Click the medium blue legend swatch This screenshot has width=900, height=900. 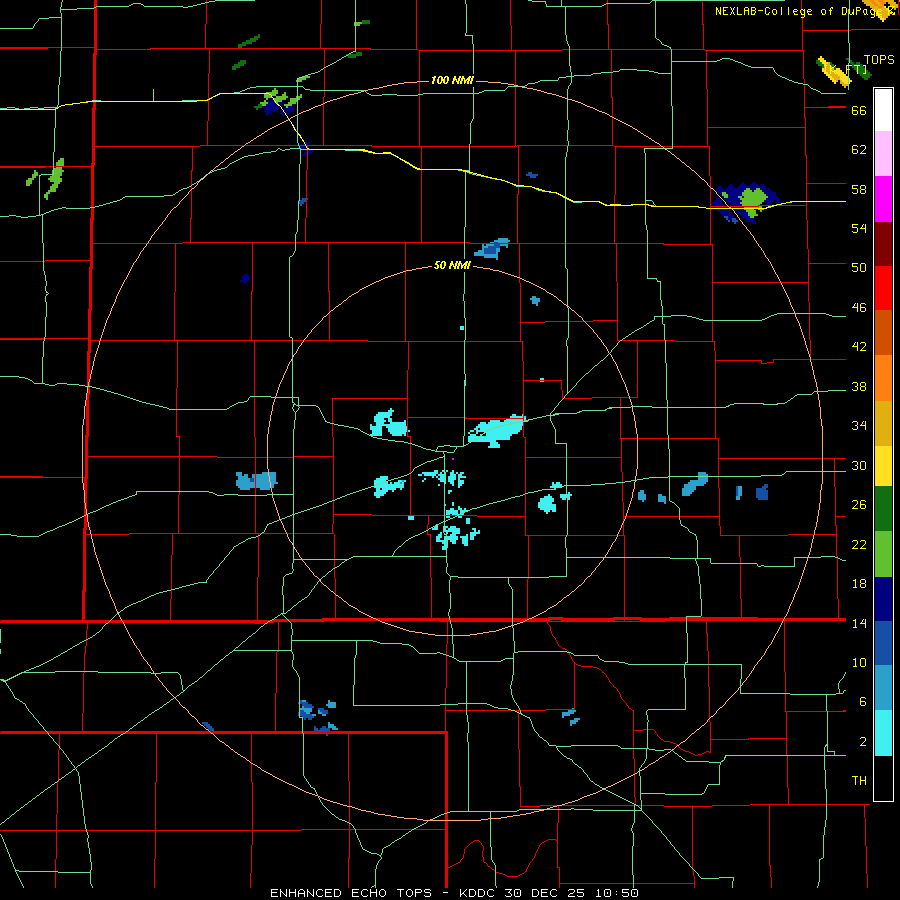click(883, 643)
